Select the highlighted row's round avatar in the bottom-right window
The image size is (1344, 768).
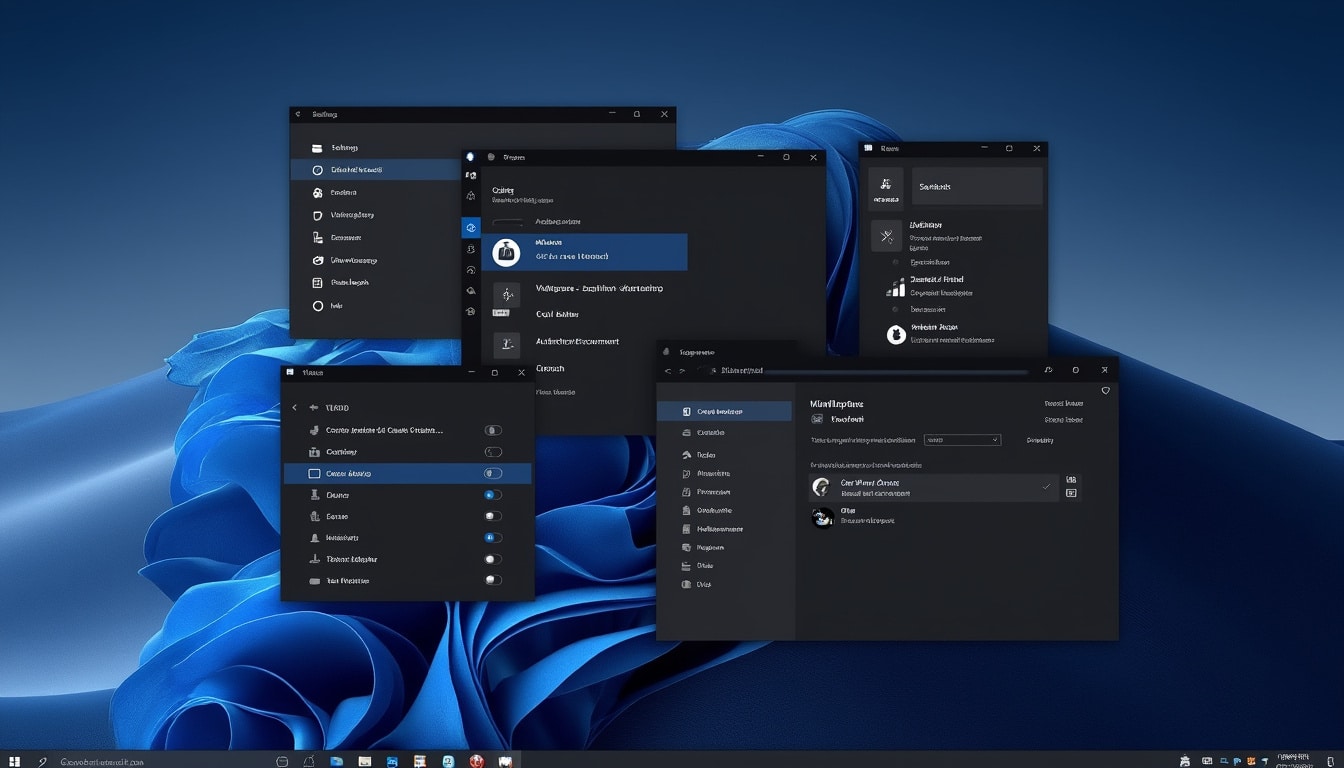[x=822, y=487]
